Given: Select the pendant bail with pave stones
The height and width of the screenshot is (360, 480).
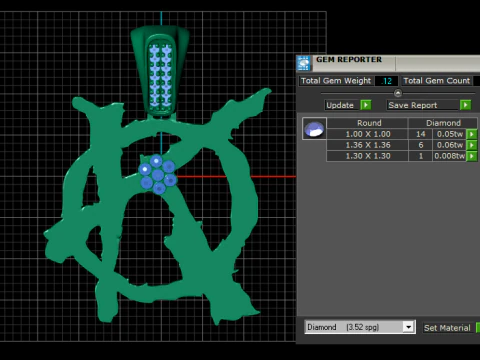Looking at the screenshot, I should coord(161,72).
